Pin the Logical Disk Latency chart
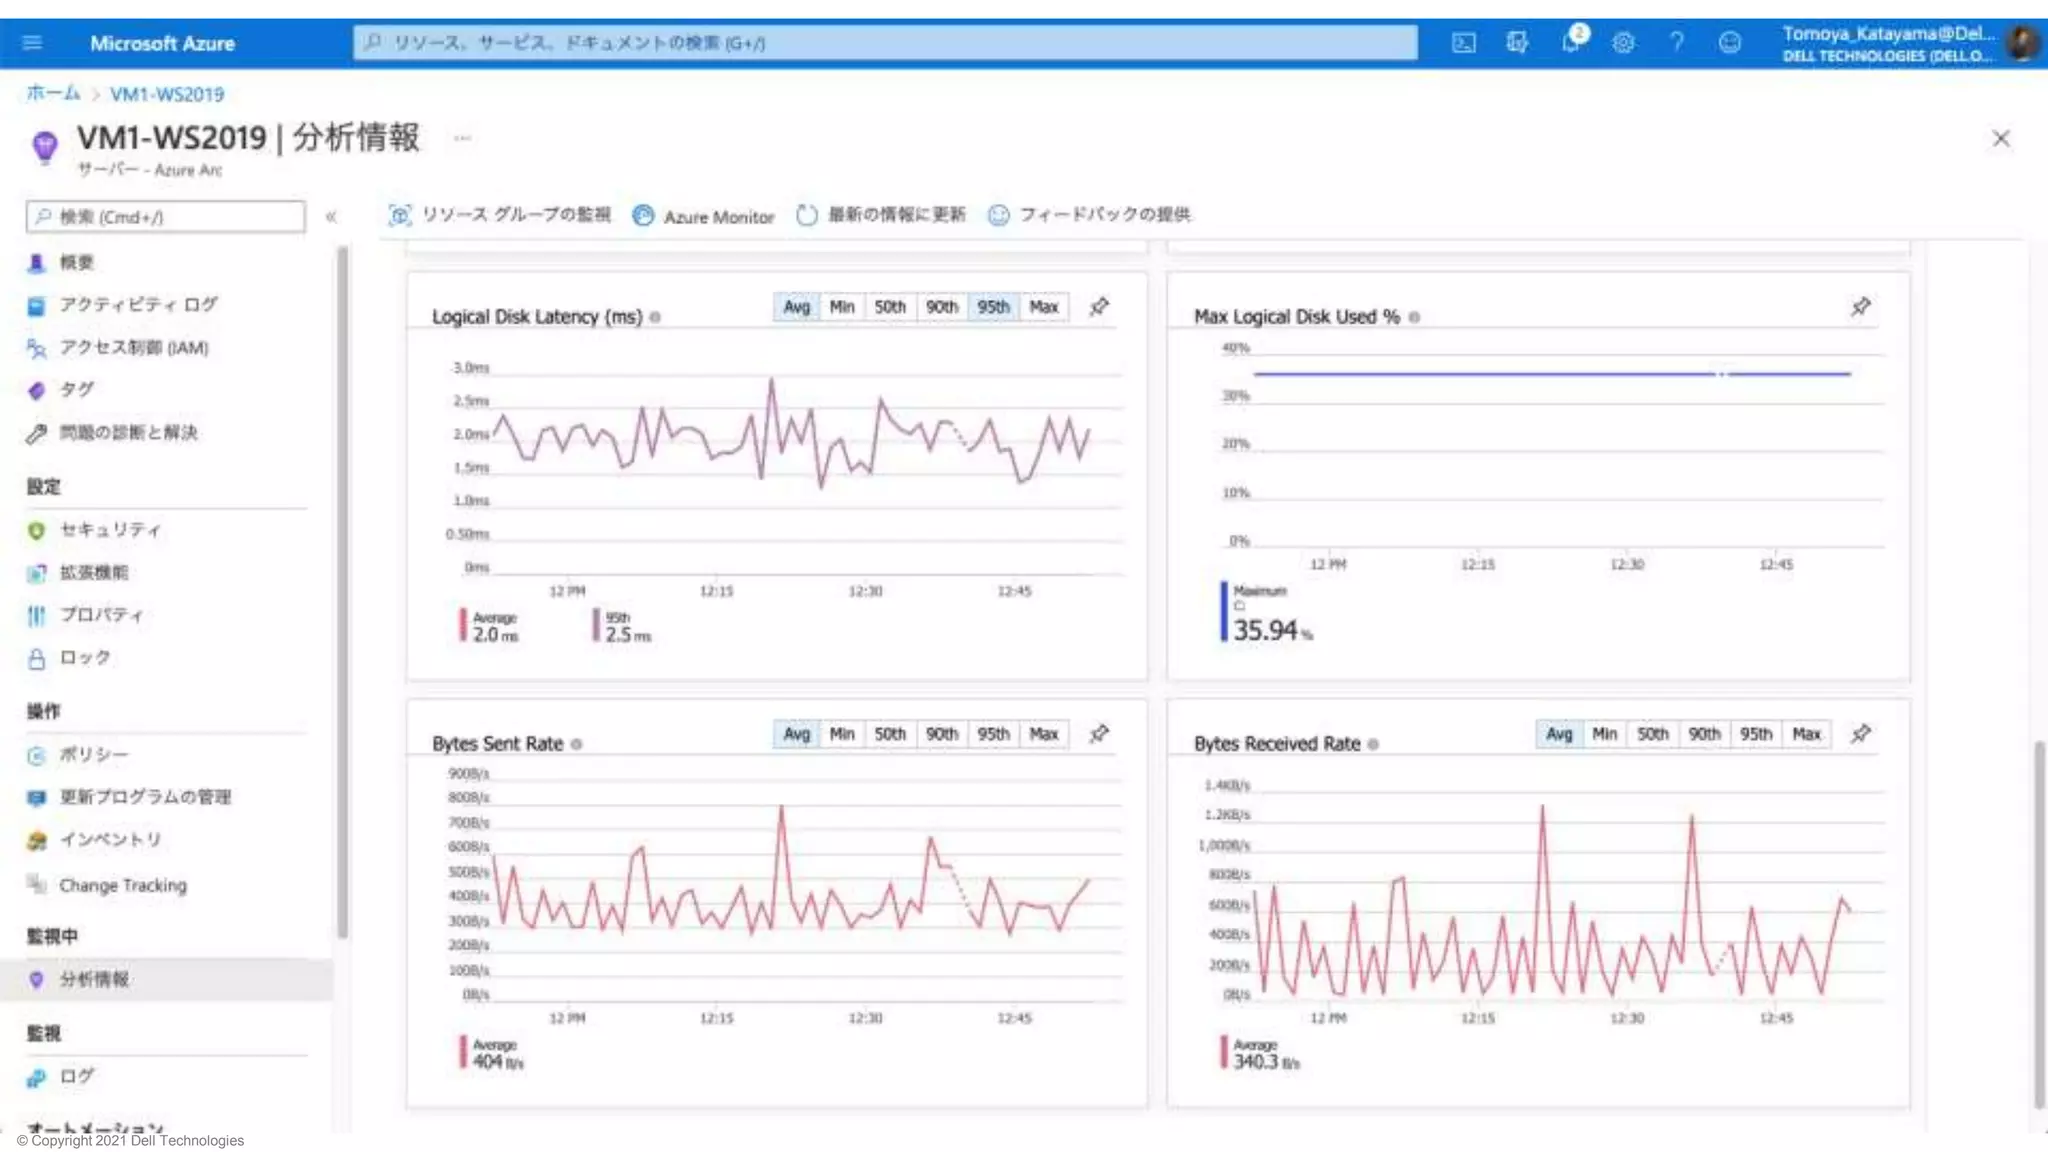 [x=1099, y=307]
